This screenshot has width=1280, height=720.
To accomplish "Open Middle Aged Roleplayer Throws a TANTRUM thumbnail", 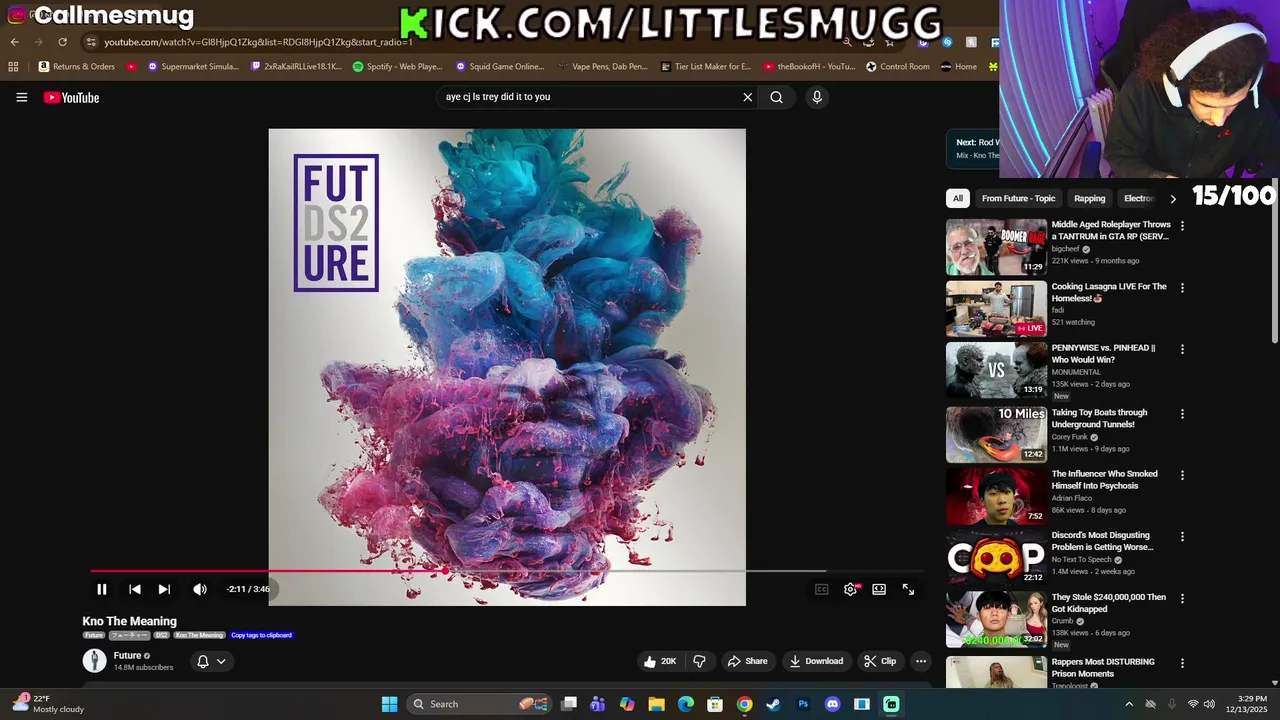I will [x=996, y=247].
